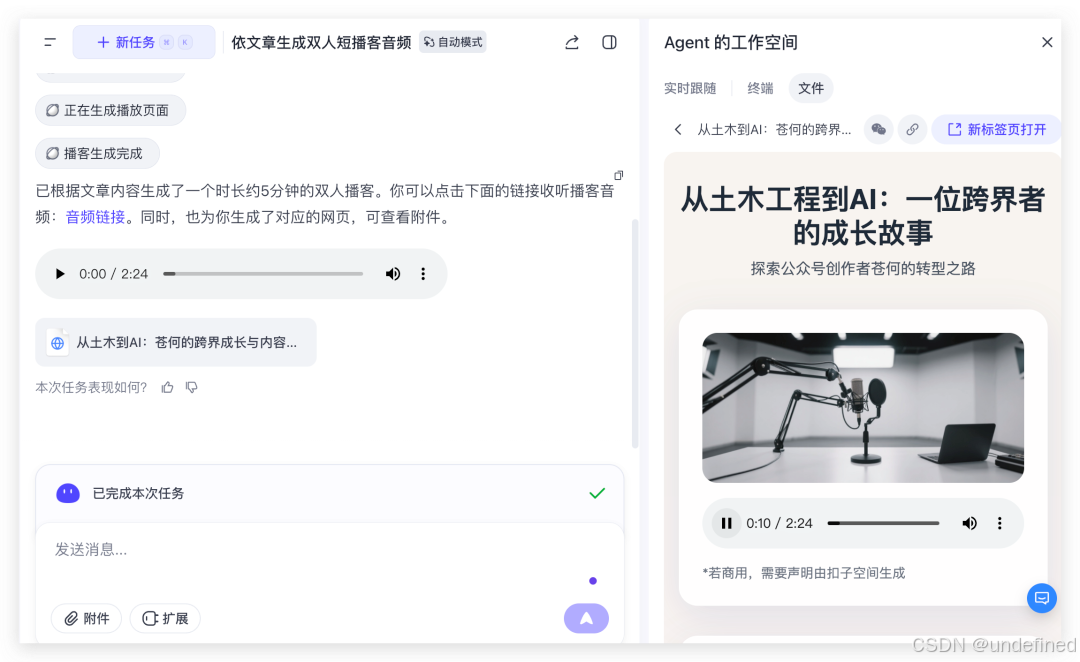Switch to the 实时跟随 tab

[689, 88]
